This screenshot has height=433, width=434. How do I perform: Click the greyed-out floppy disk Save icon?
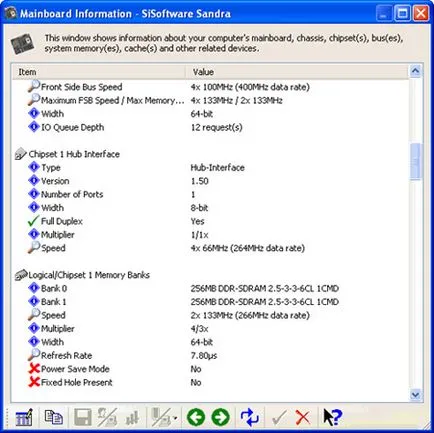[x=83, y=417]
